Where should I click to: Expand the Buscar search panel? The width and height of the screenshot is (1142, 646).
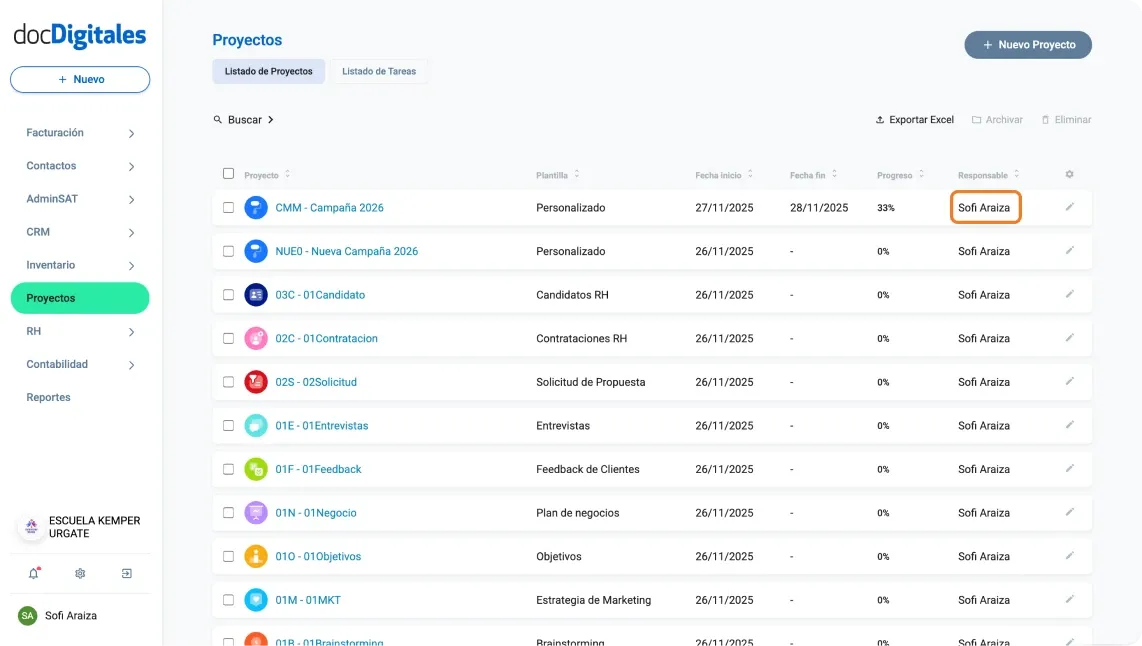tap(243, 120)
